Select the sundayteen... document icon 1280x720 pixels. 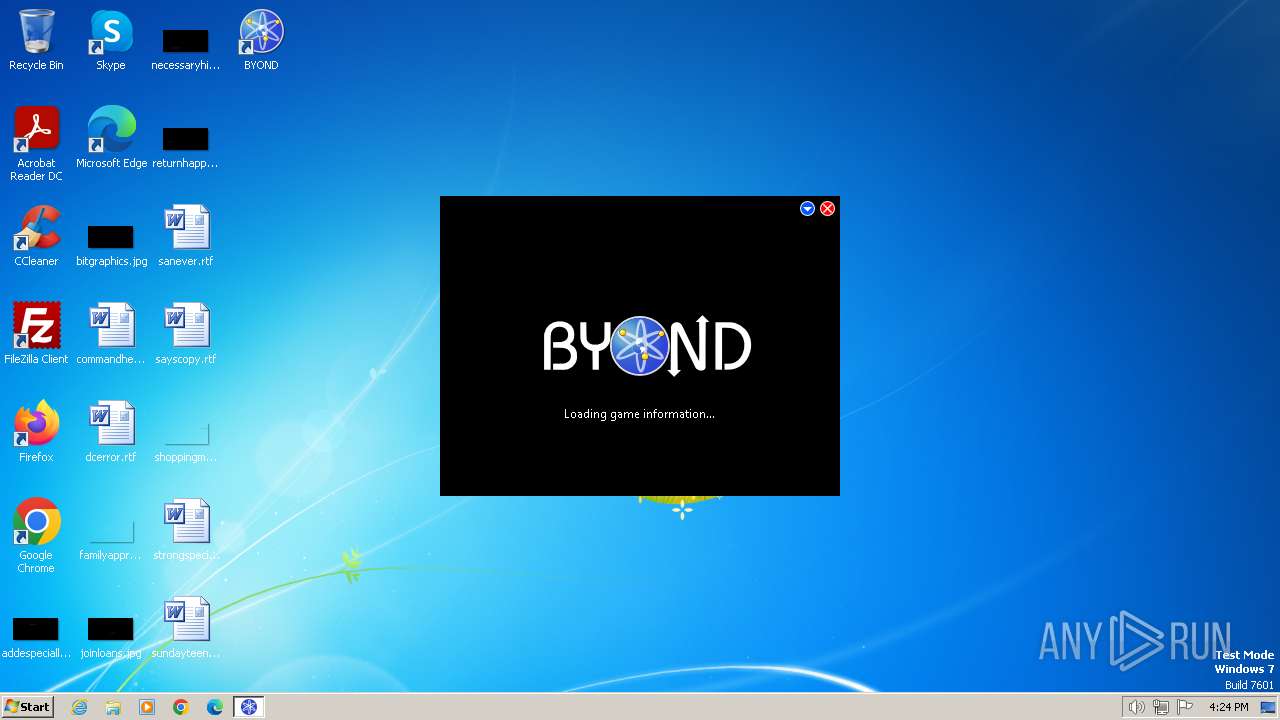tap(186, 628)
